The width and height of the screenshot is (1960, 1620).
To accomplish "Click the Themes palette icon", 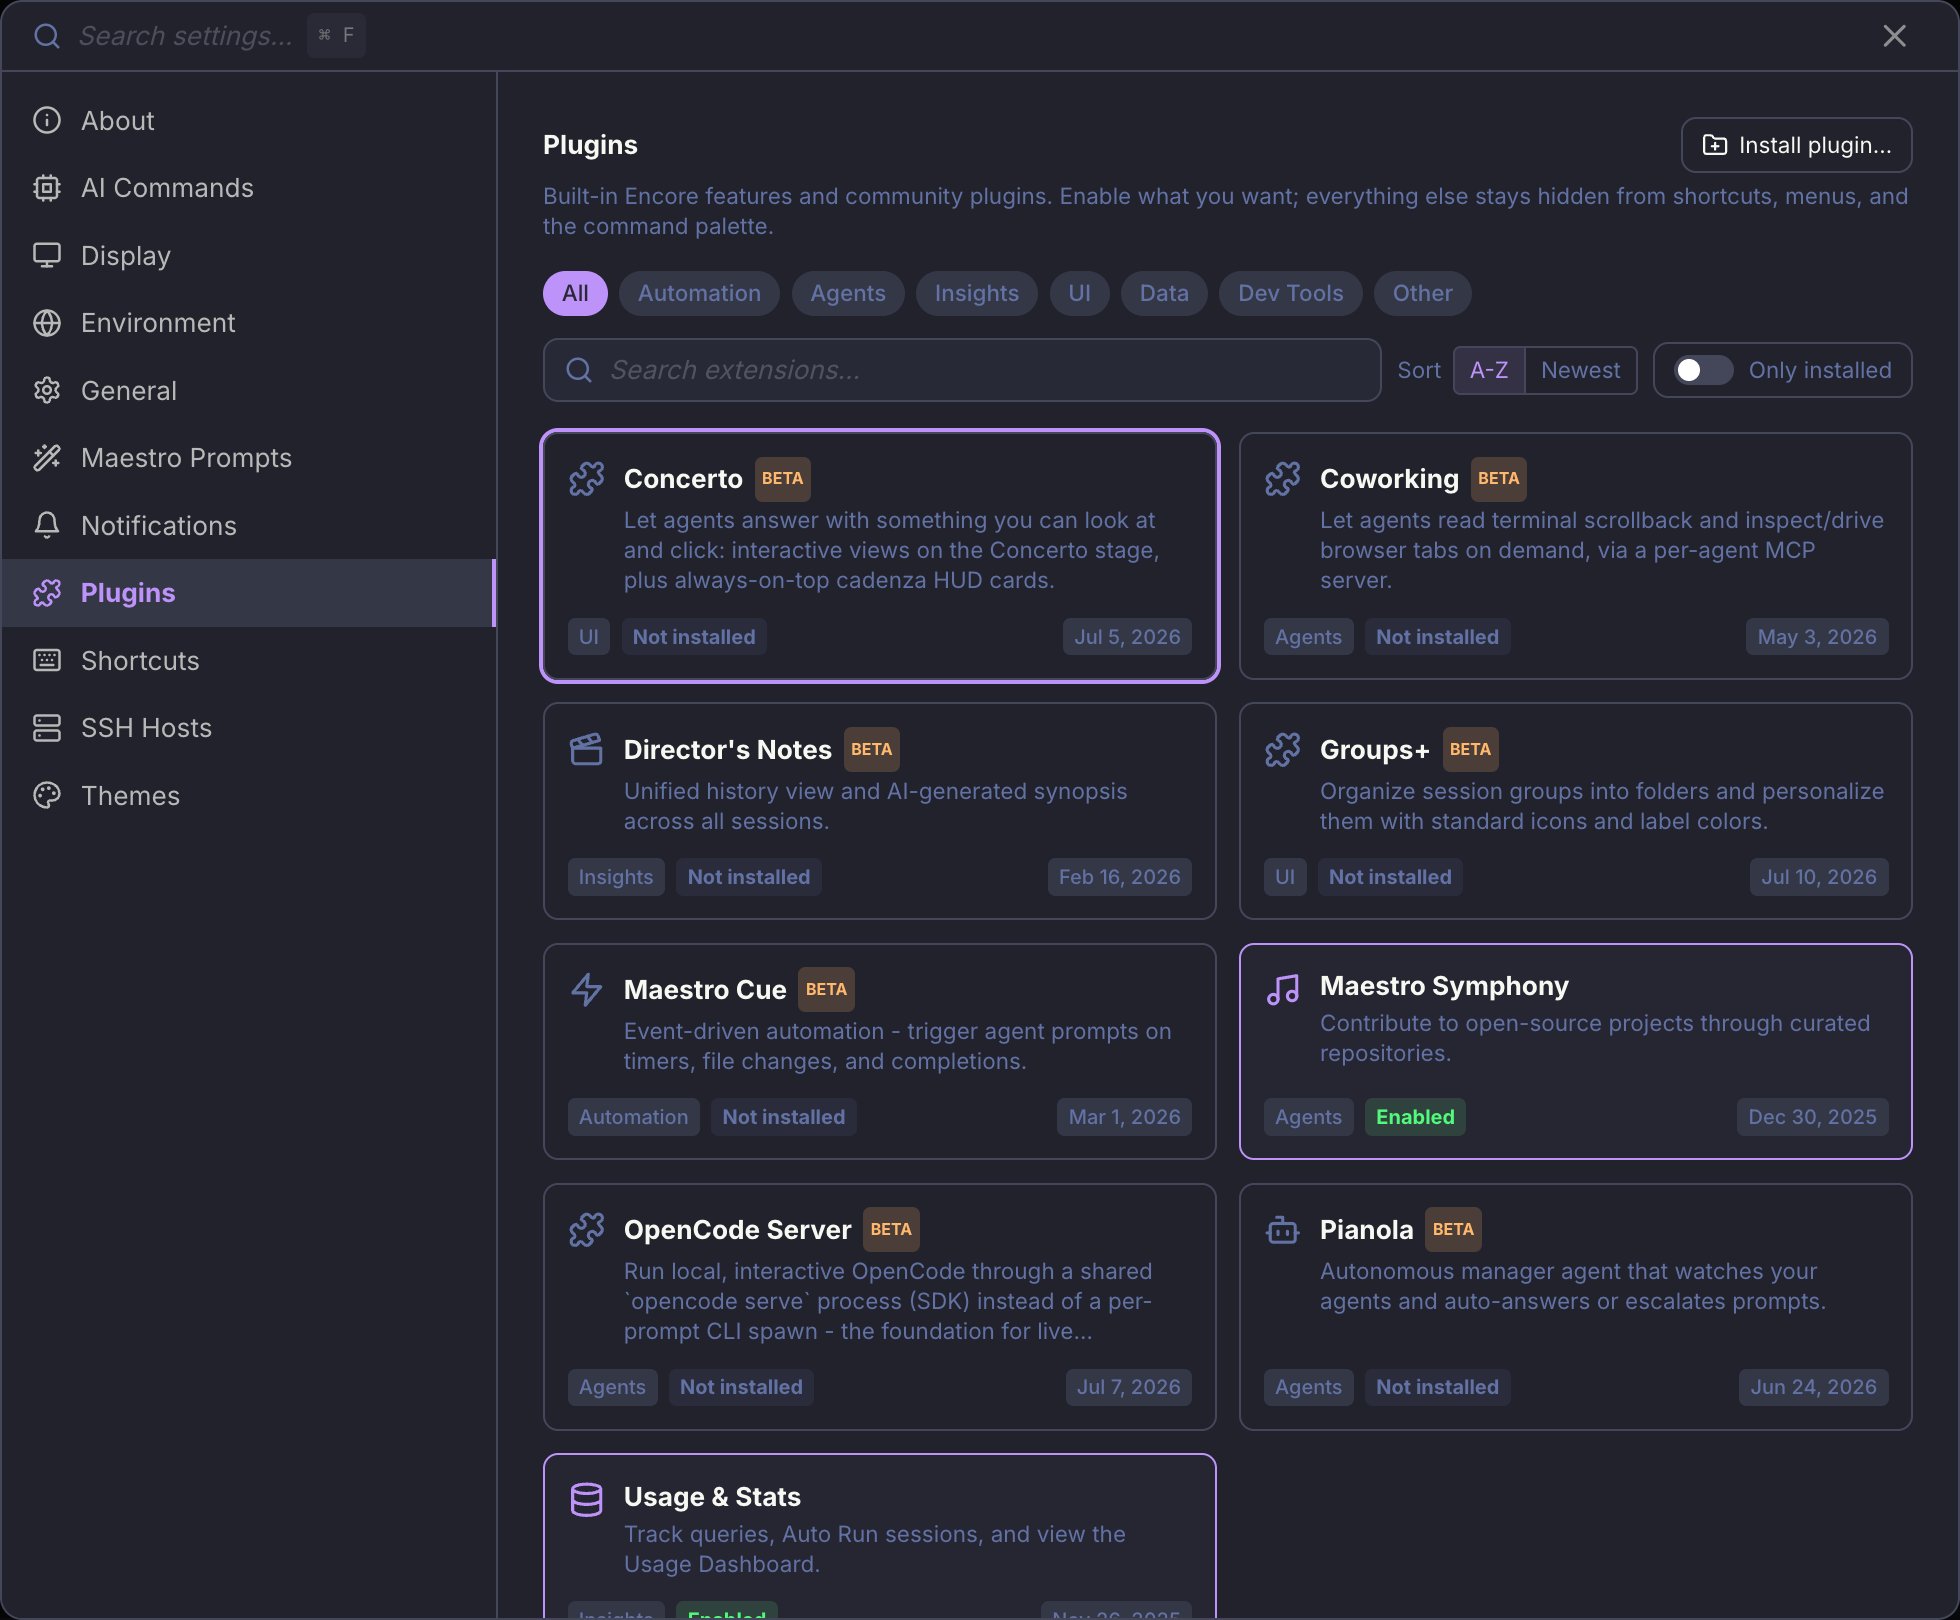I will (47, 795).
